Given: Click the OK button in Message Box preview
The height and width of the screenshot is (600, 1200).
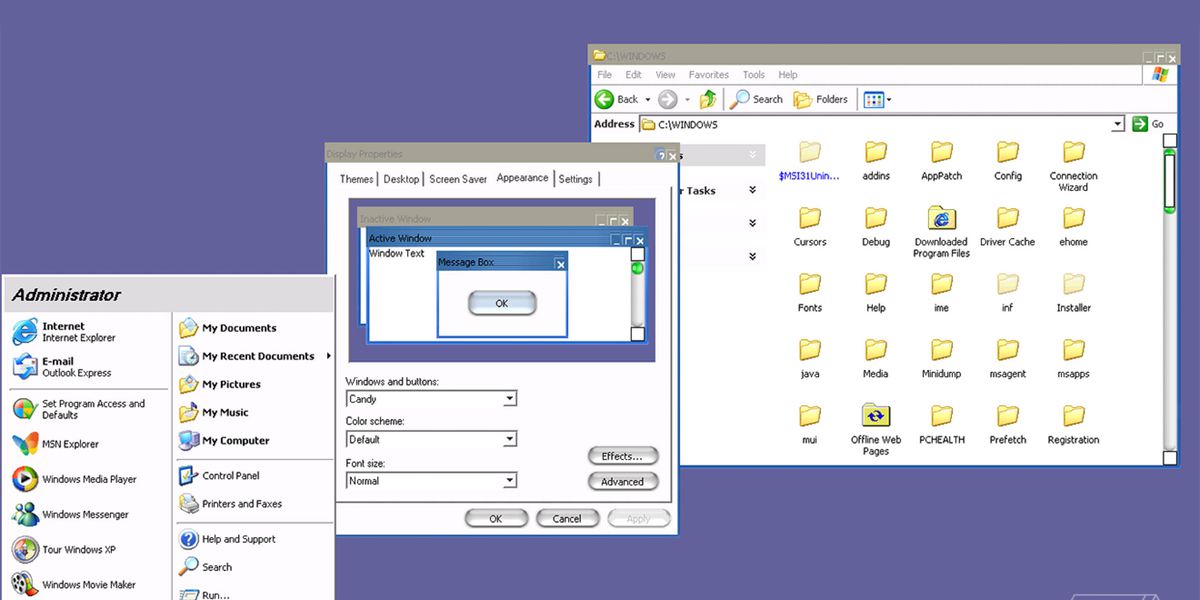Looking at the screenshot, I should (x=501, y=303).
